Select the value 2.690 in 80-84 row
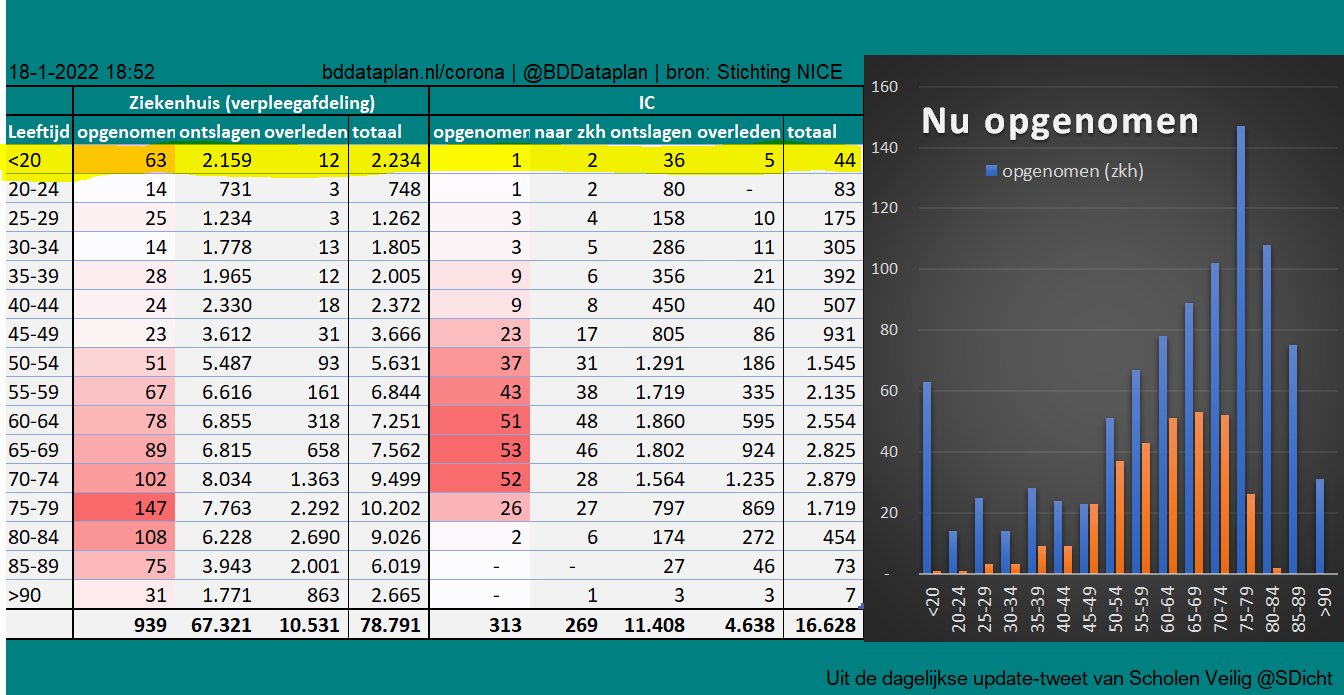1344x695 pixels. [x=313, y=537]
